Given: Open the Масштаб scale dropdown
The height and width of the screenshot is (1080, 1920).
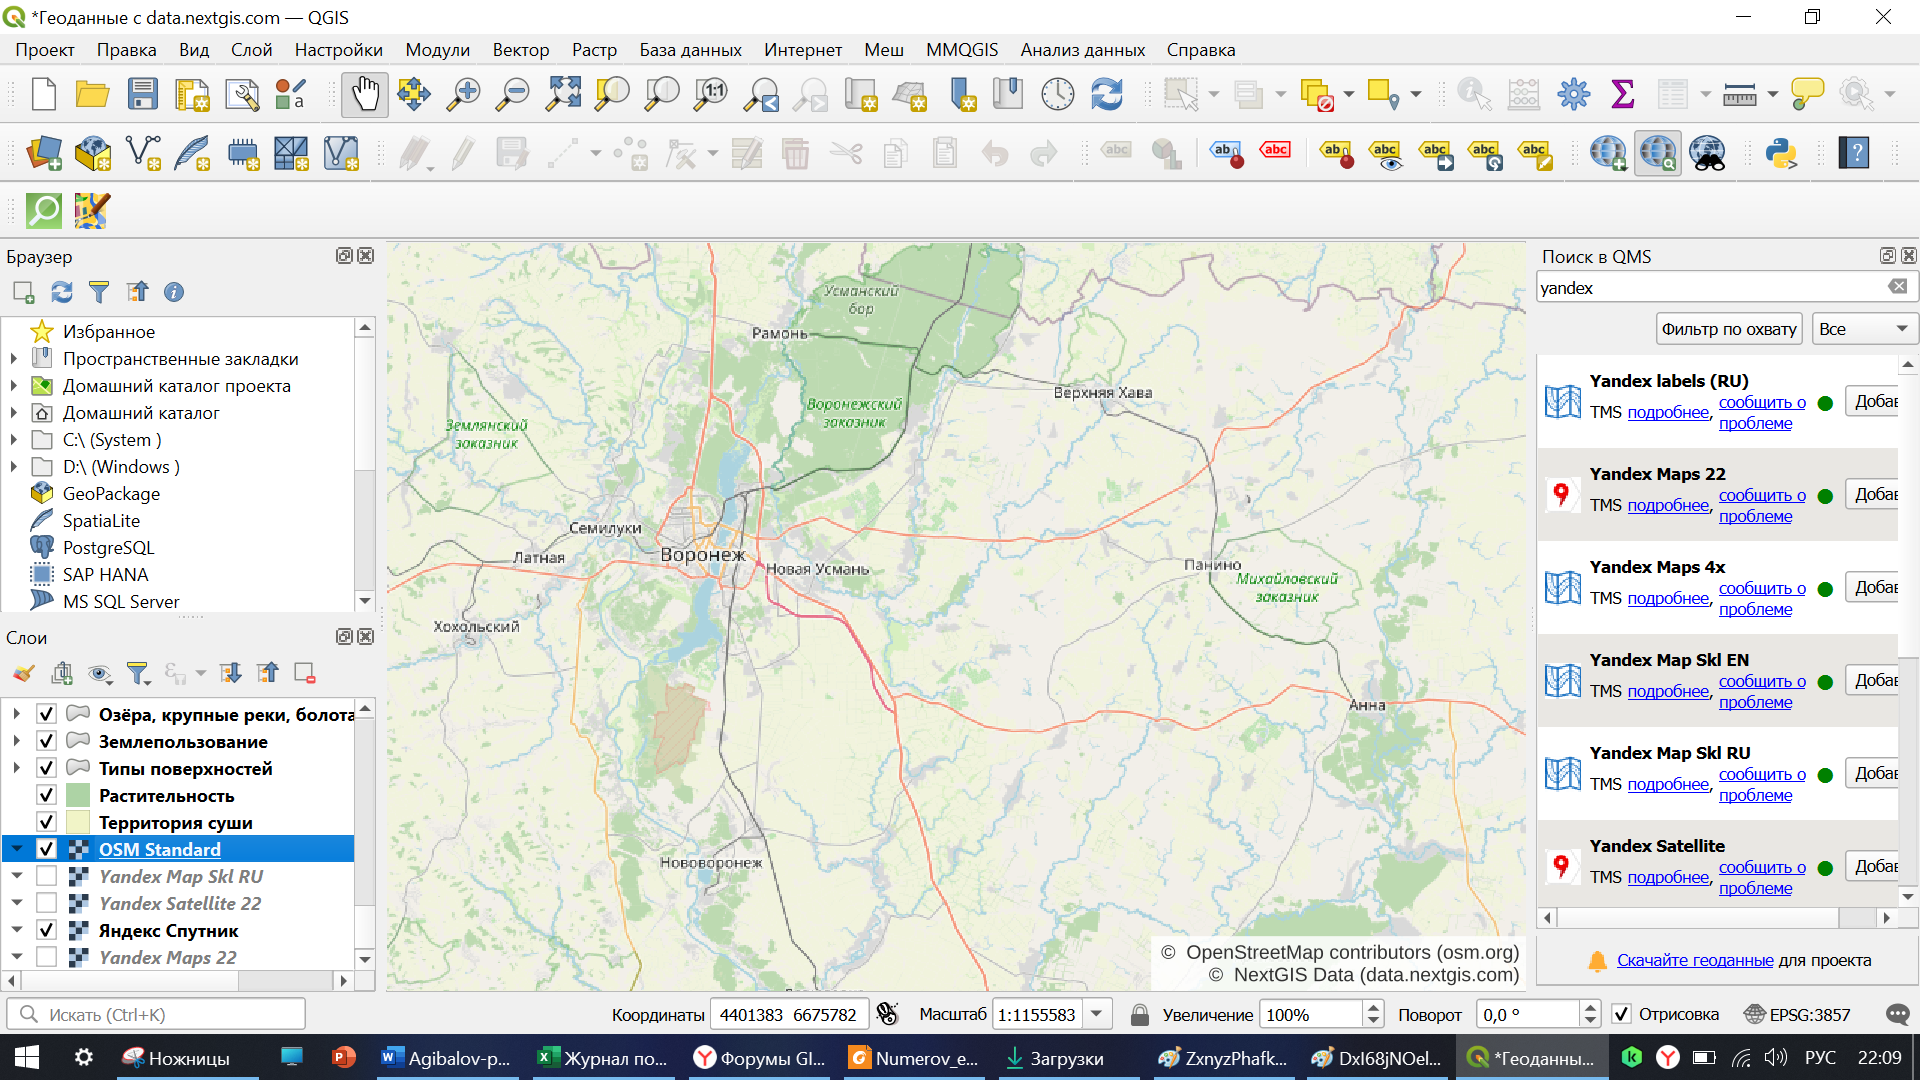Looking at the screenshot, I should click(x=1097, y=1014).
